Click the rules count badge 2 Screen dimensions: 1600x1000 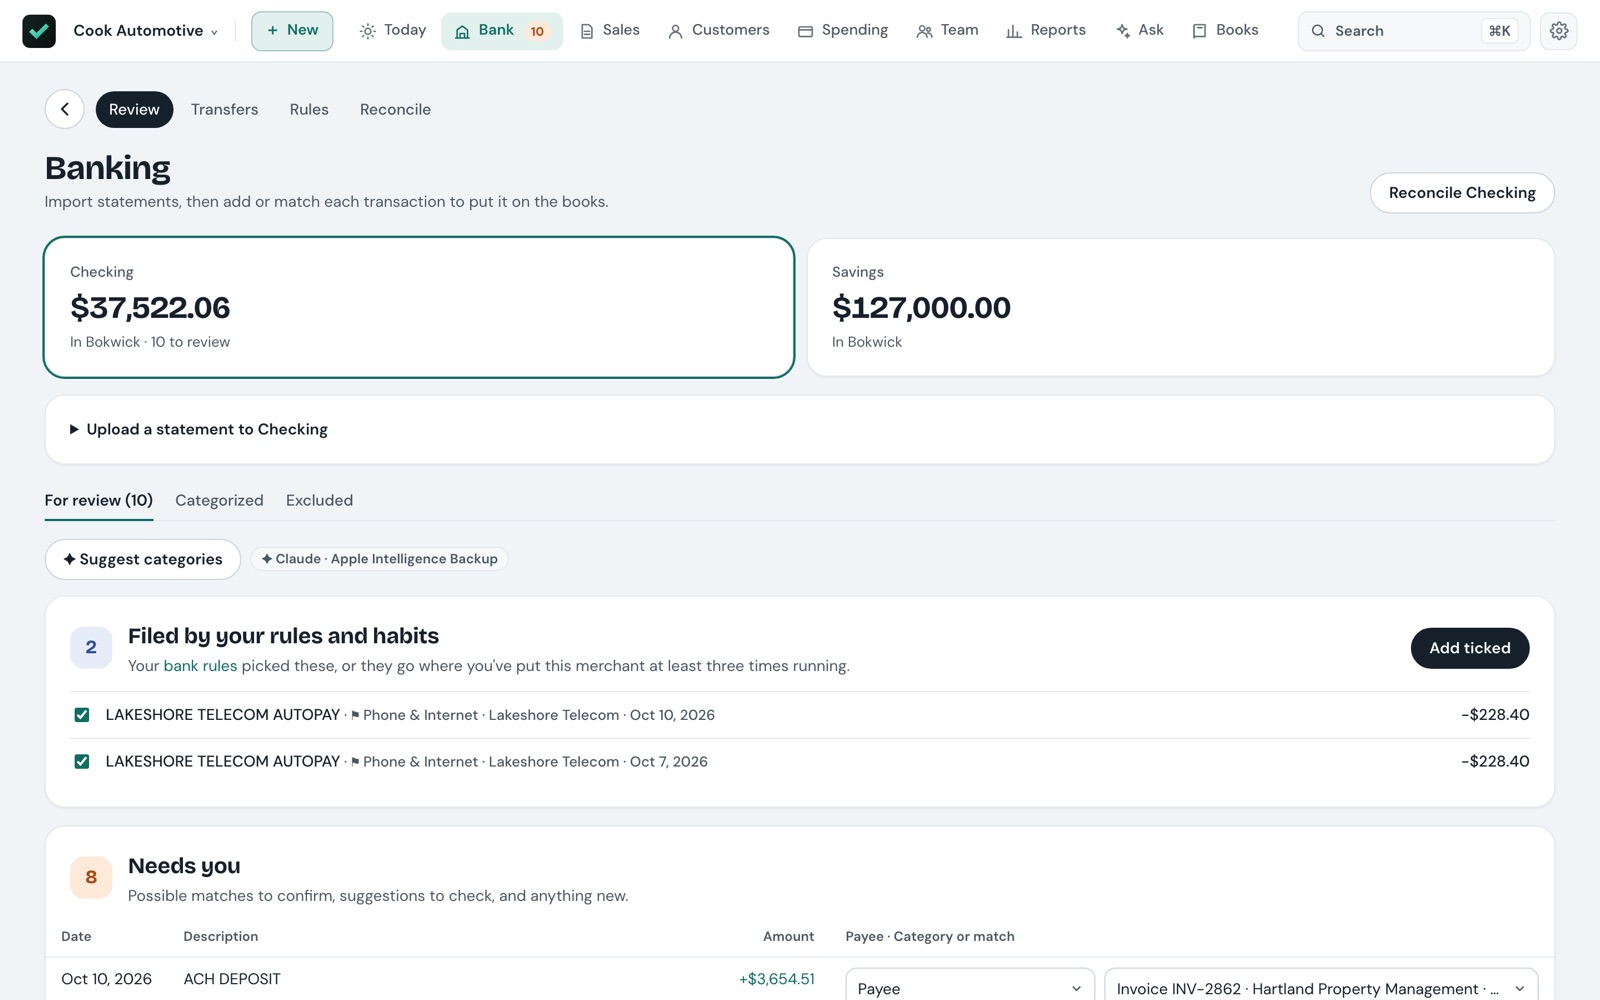tap(91, 647)
